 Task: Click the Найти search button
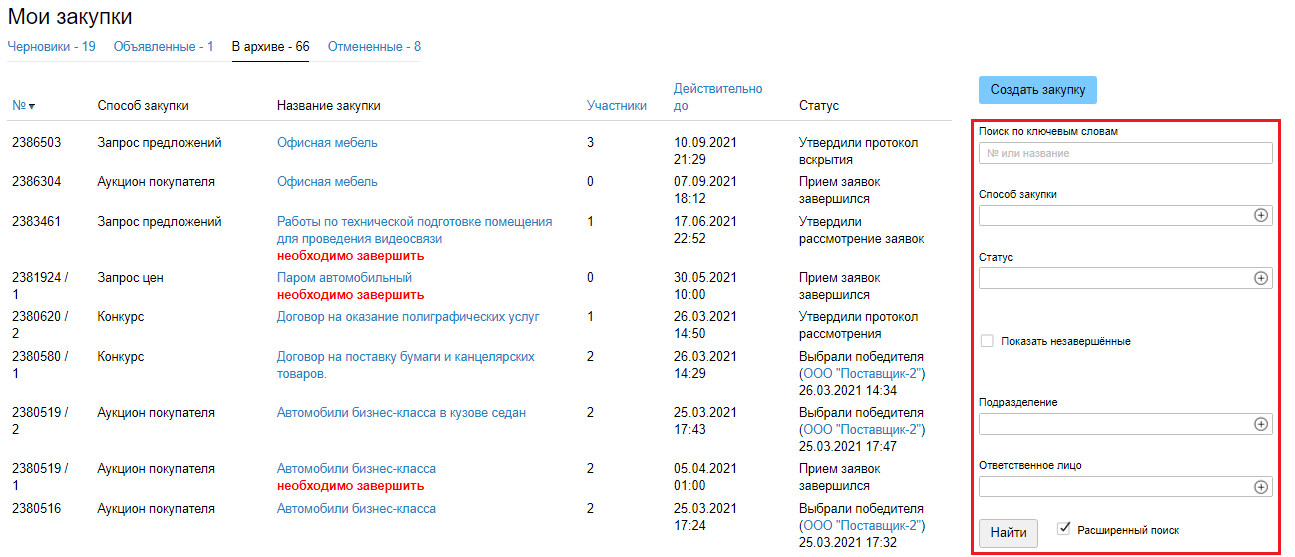point(1008,533)
